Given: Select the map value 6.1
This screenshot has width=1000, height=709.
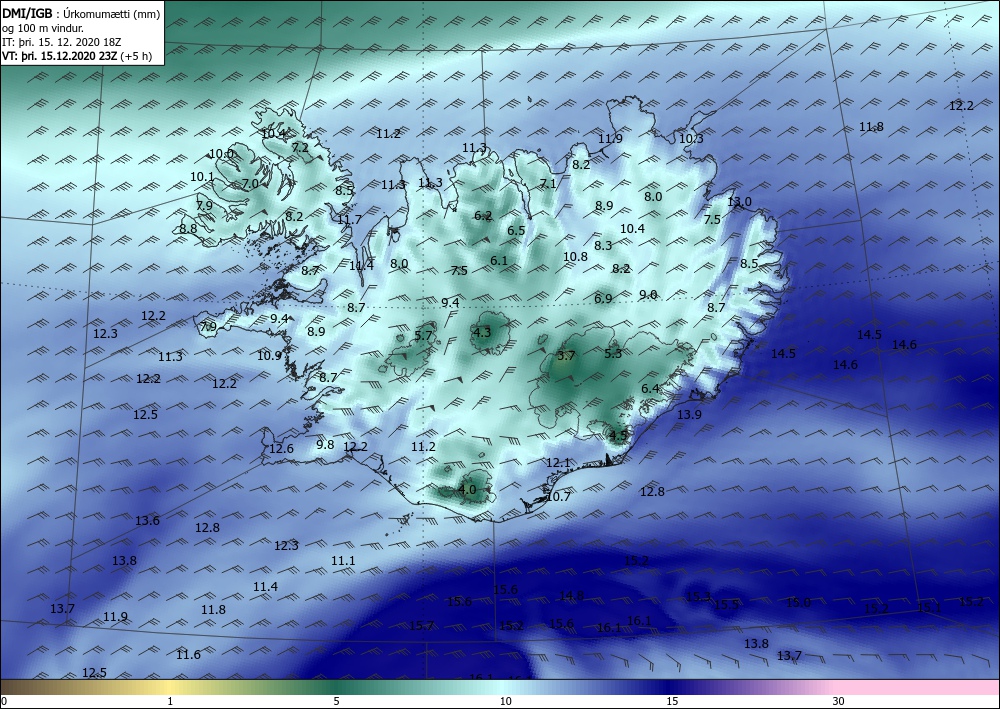Looking at the screenshot, I should tap(499, 260).
